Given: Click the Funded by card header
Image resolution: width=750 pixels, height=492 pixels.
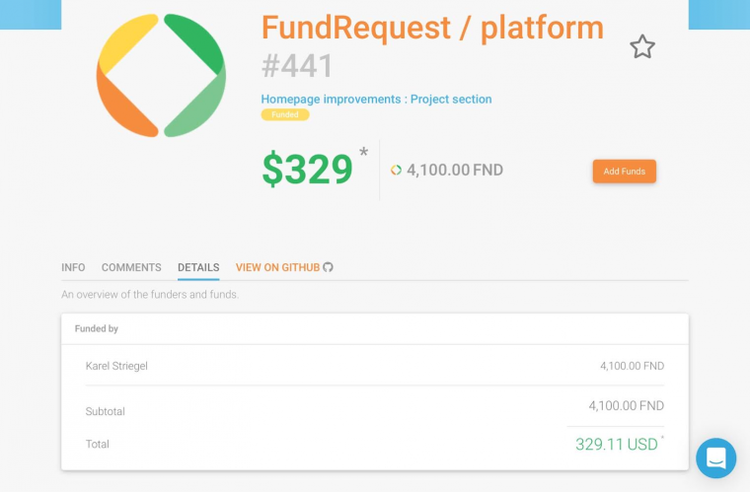Looking at the screenshot, I should click(97, 328).
